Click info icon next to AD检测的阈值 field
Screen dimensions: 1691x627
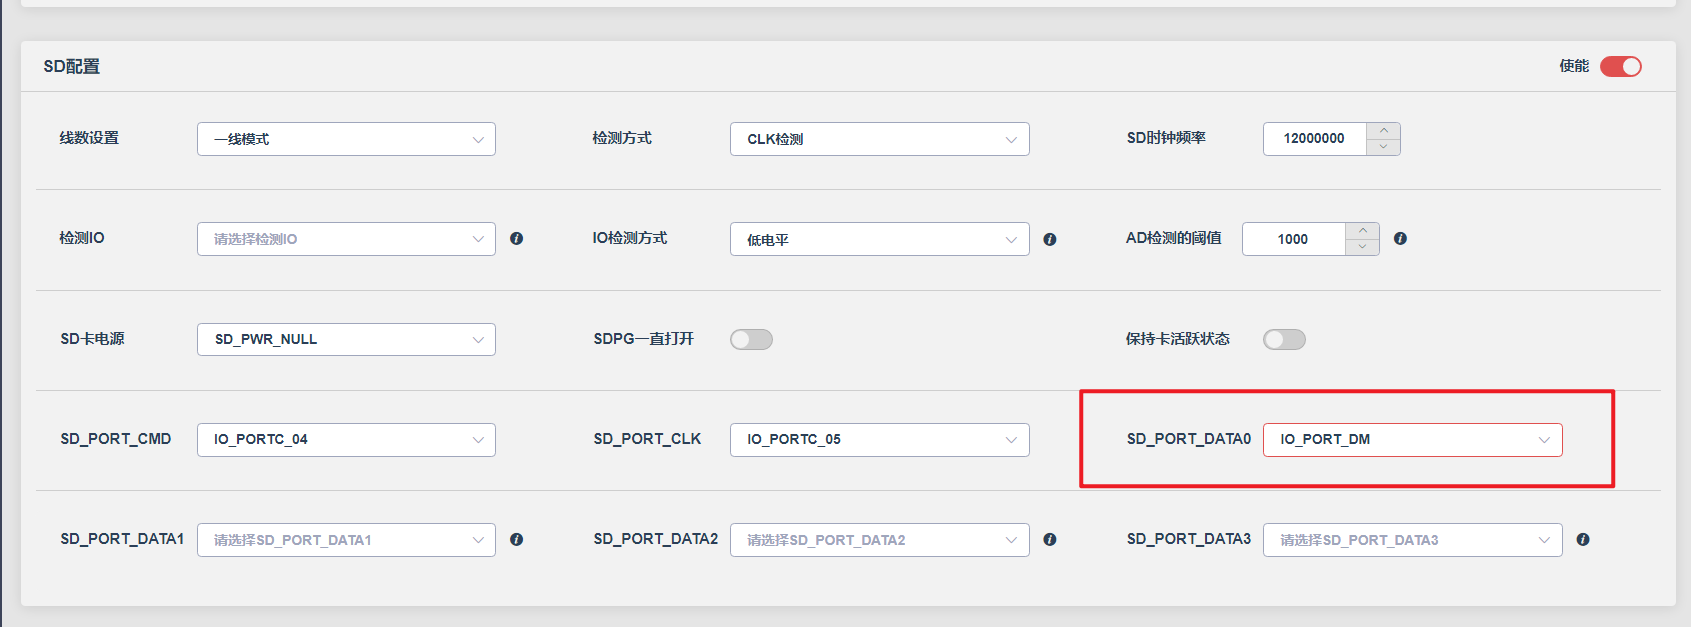(1400, 239)
